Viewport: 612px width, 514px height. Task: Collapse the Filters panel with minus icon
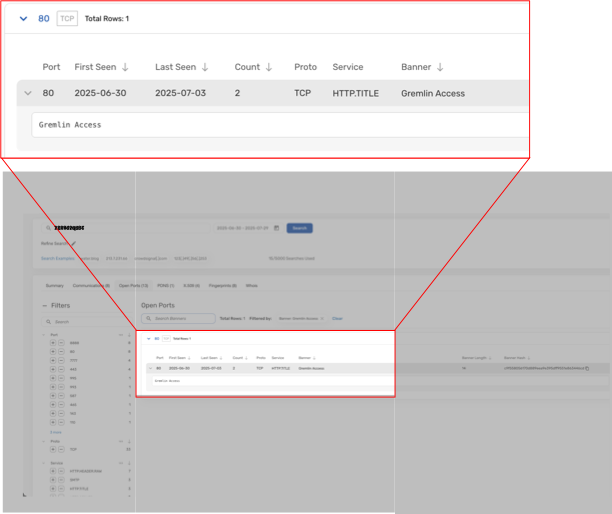point(44,306)
